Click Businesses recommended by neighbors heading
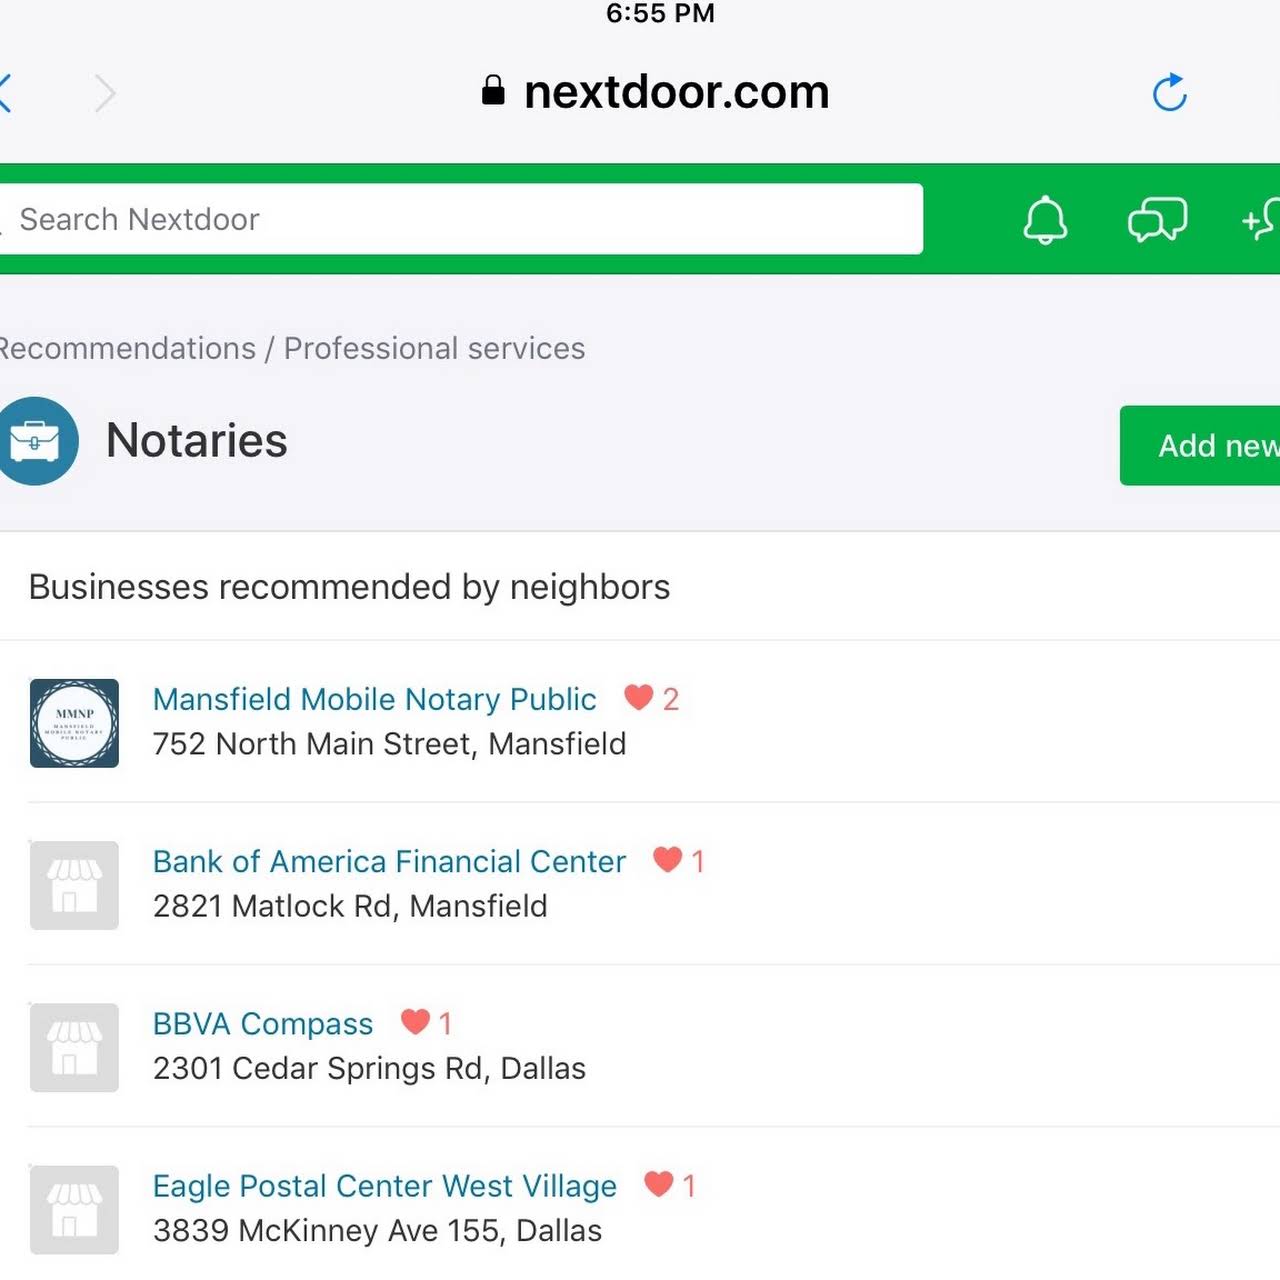 [349, 587]
